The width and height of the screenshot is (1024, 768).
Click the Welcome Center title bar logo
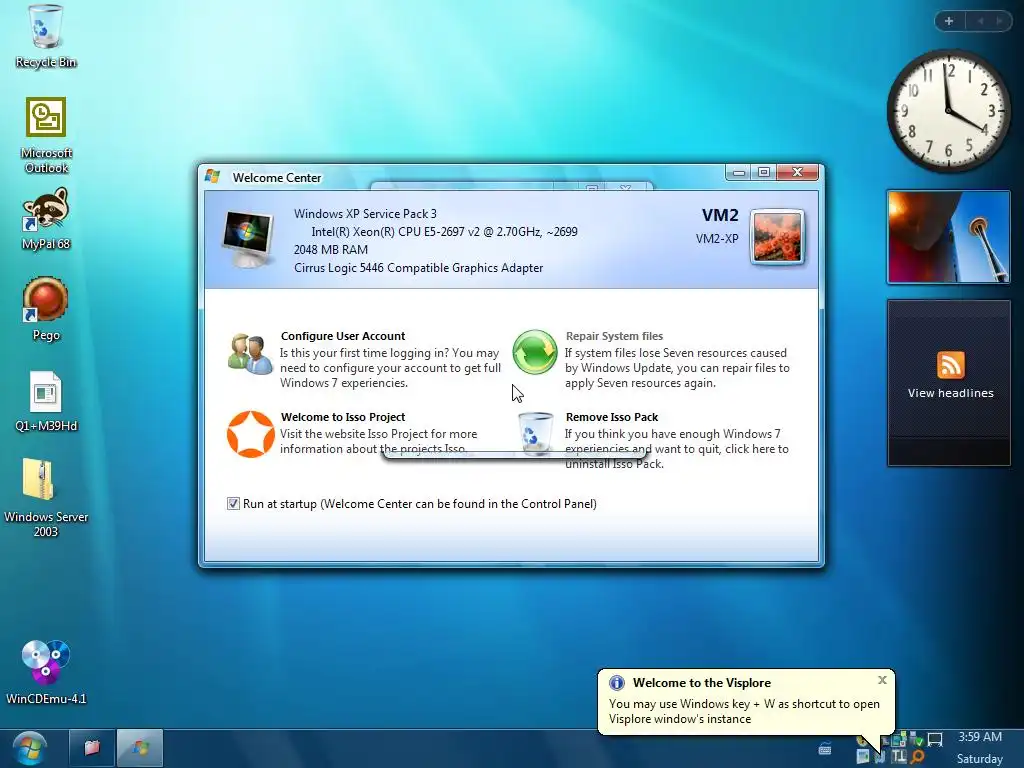coord(212,176)
